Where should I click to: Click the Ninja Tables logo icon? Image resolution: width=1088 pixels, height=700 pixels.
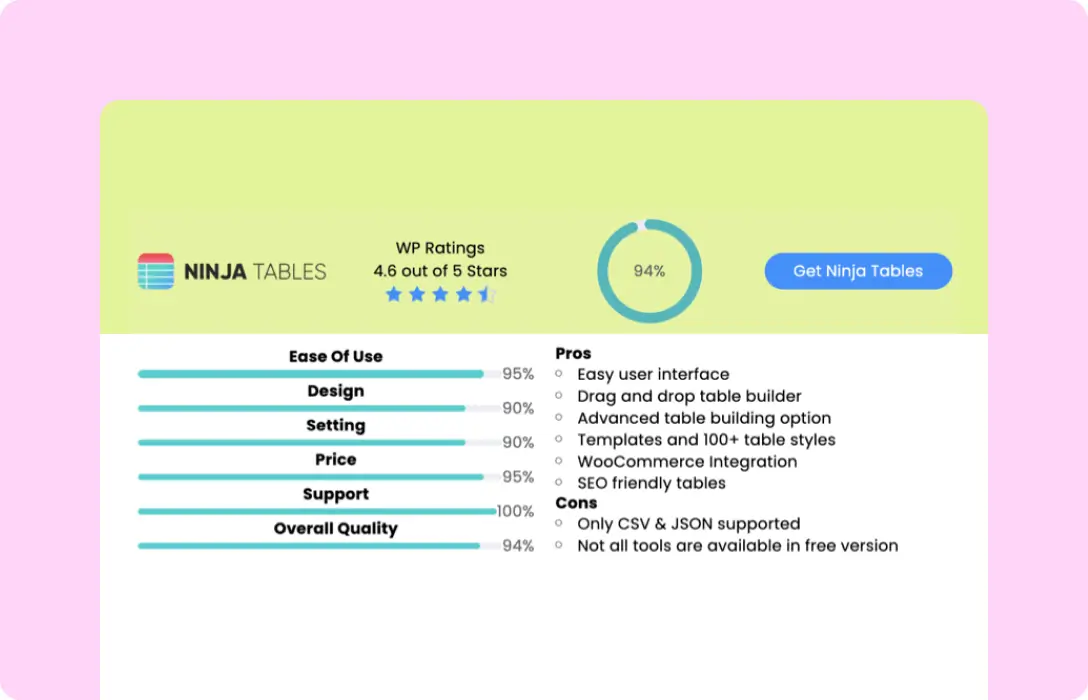(156, 271)
